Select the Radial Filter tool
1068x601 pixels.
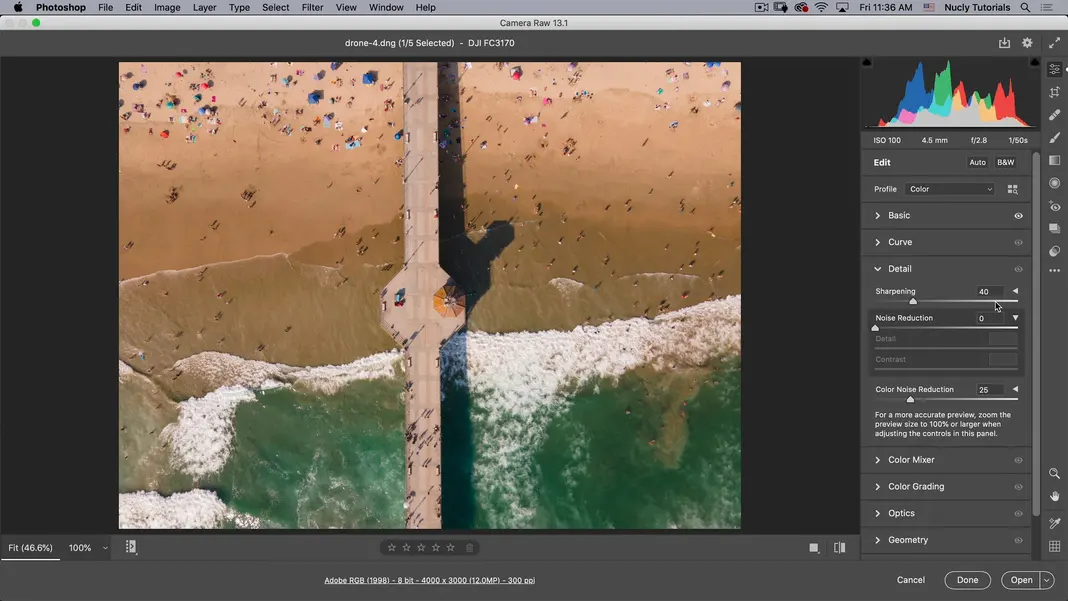(x=1054, y=183)
